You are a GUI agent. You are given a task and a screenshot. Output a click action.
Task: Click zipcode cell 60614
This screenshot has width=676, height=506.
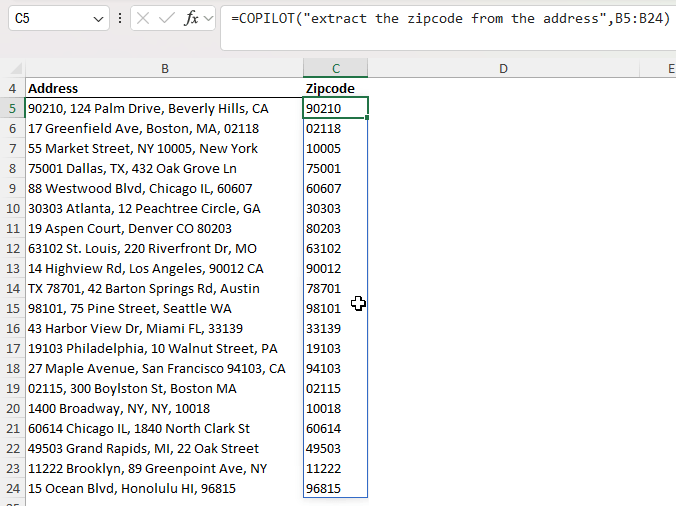[335, 428]
